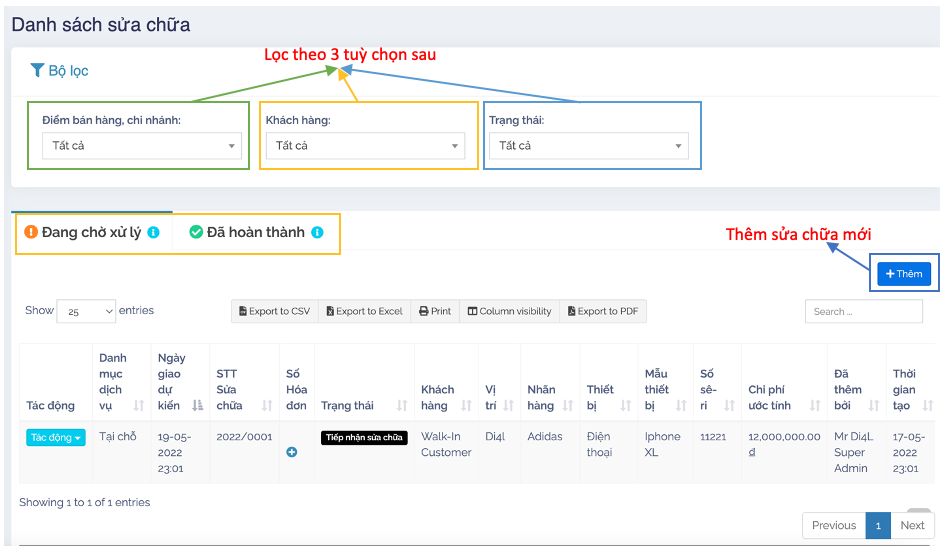Screen dimensions: 948x554
Task: Click the plus icon in Số Hóa đơn column
Action: click(x=292, y=452)
